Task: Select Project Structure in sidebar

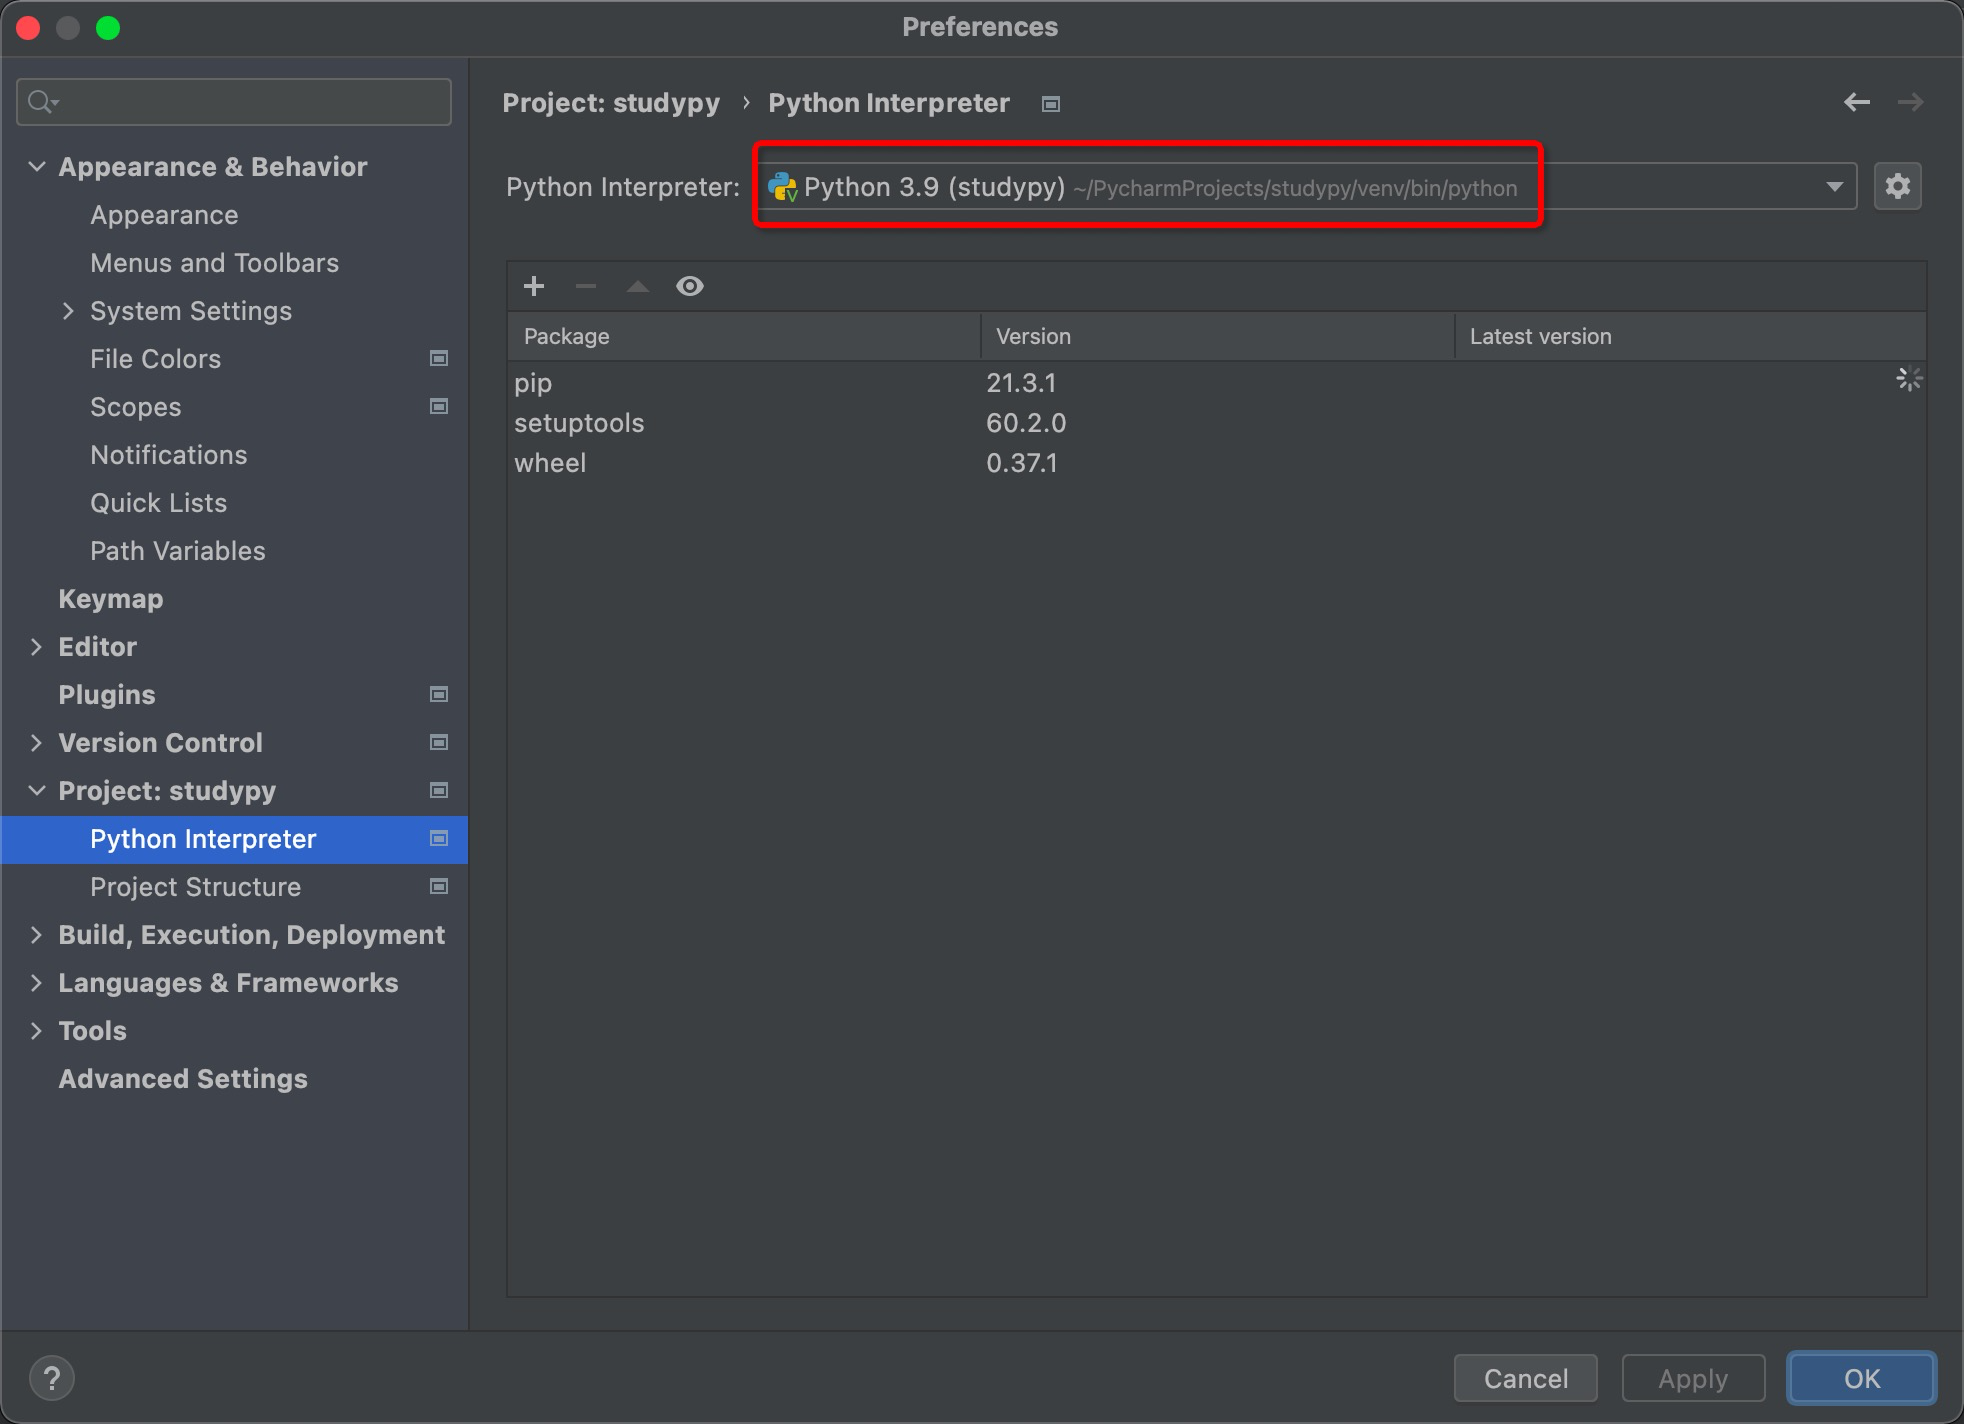Action: pos(195,887)
